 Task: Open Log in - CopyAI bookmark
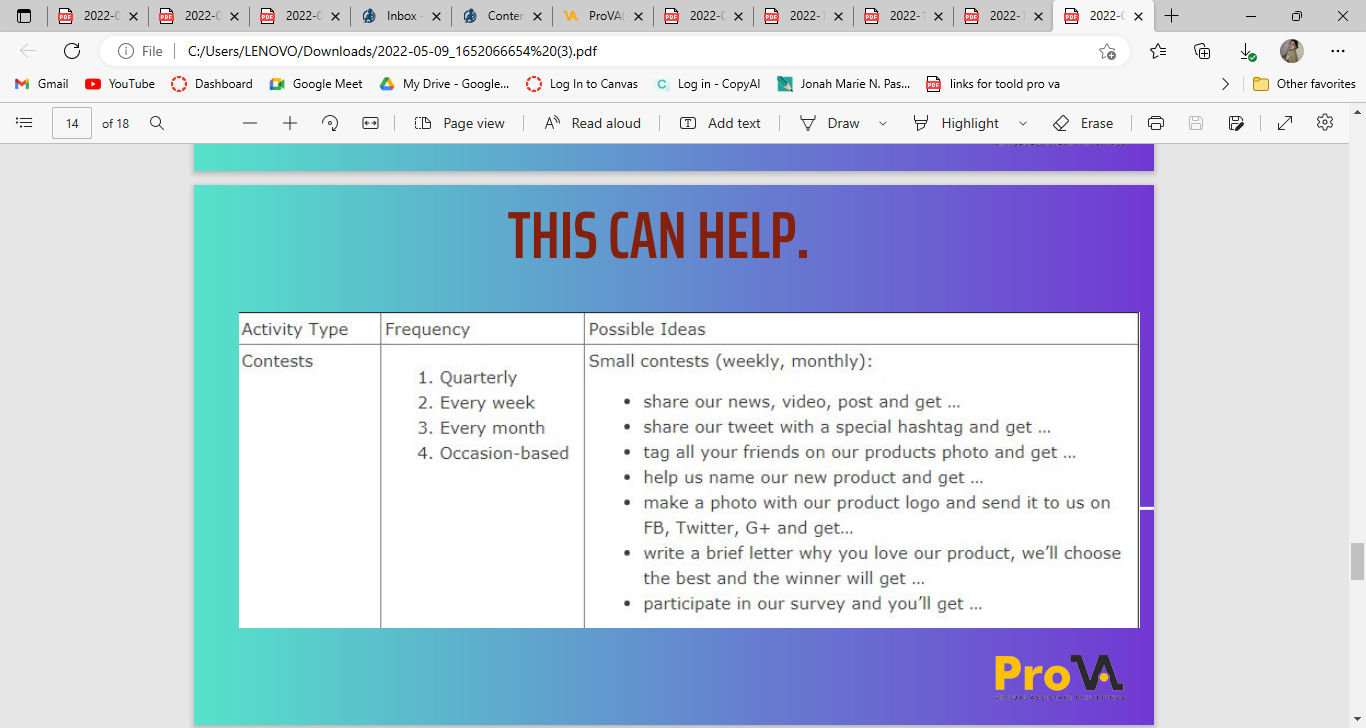click(x=708, y=84)
